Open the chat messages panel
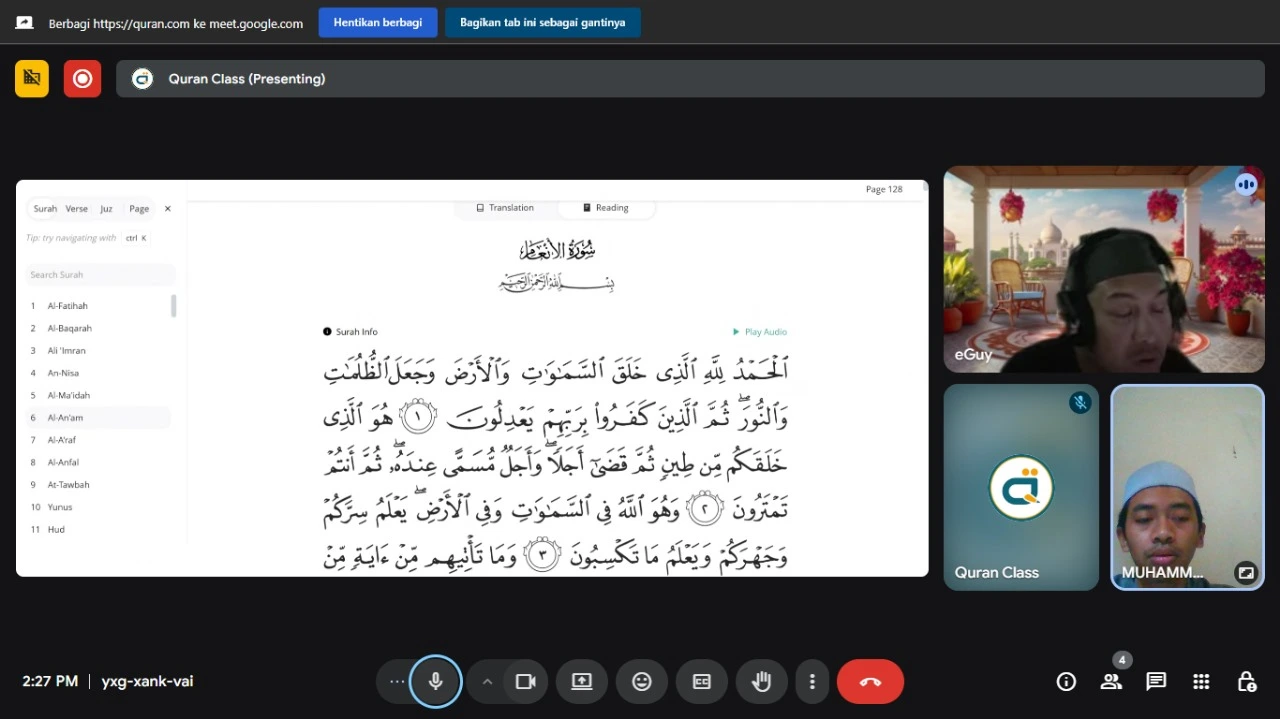Viewport: 1280px width, 719px height. (x=1156, y=682)
